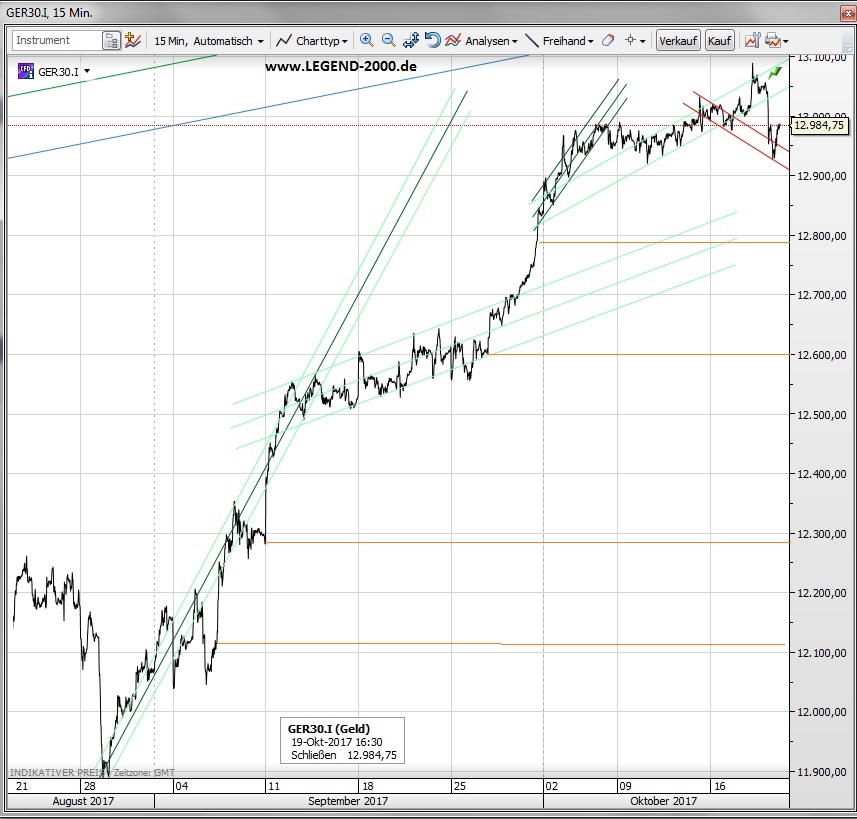This screenshot has height=819, width=857.
Task: Click the Verkauf button
Action: tap(678, 41)
